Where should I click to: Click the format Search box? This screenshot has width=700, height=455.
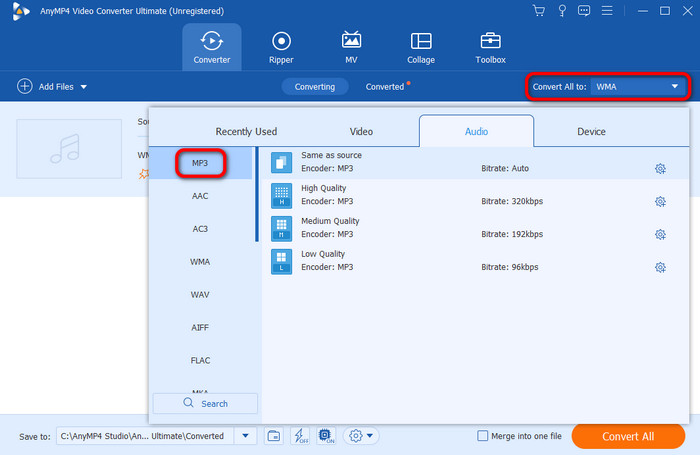[x=205, y=404]
